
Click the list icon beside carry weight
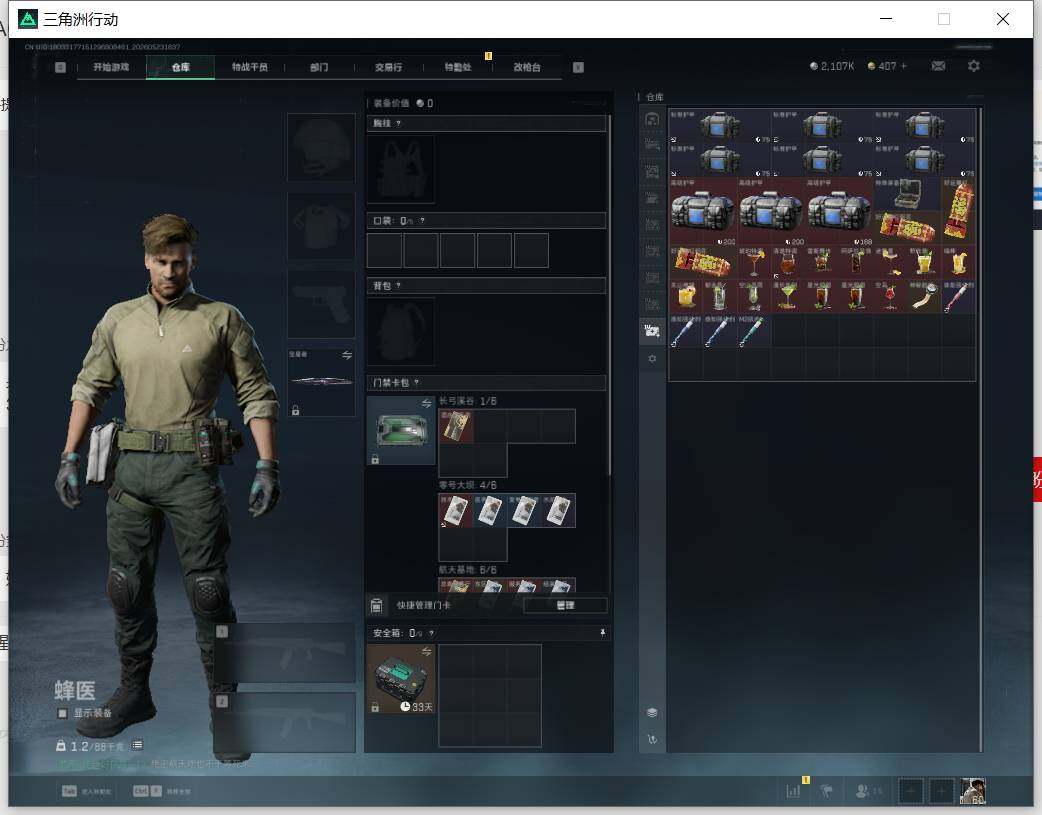point(138,745)
